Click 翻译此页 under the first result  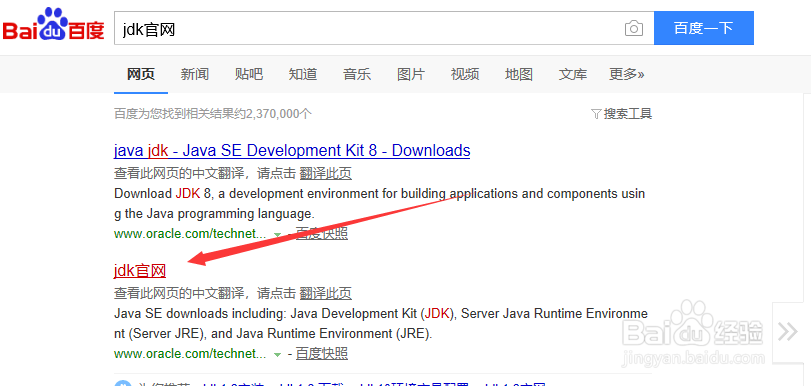(x=326, y=173)
